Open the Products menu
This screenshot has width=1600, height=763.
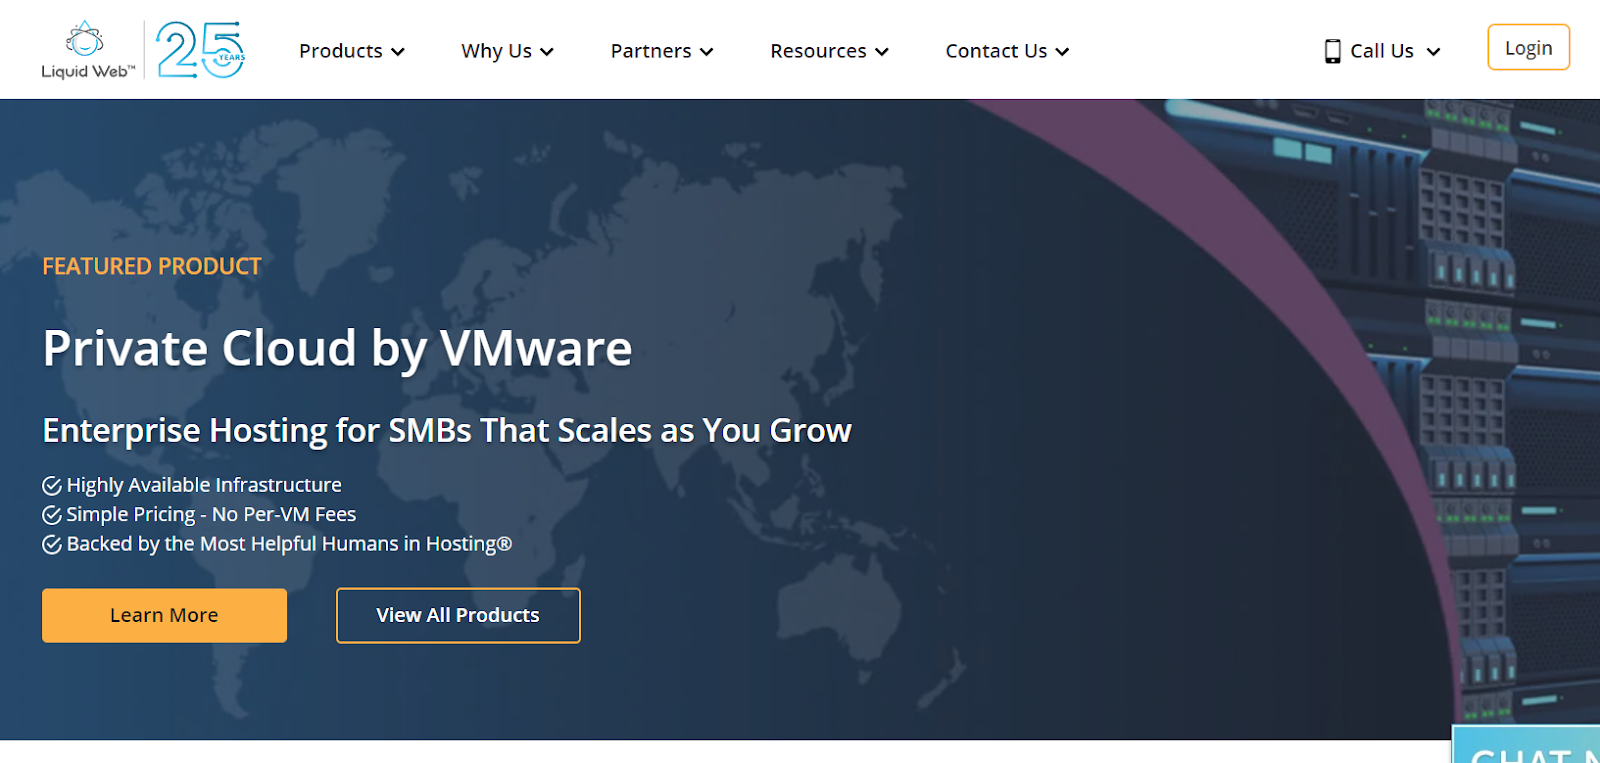[352, 51]
